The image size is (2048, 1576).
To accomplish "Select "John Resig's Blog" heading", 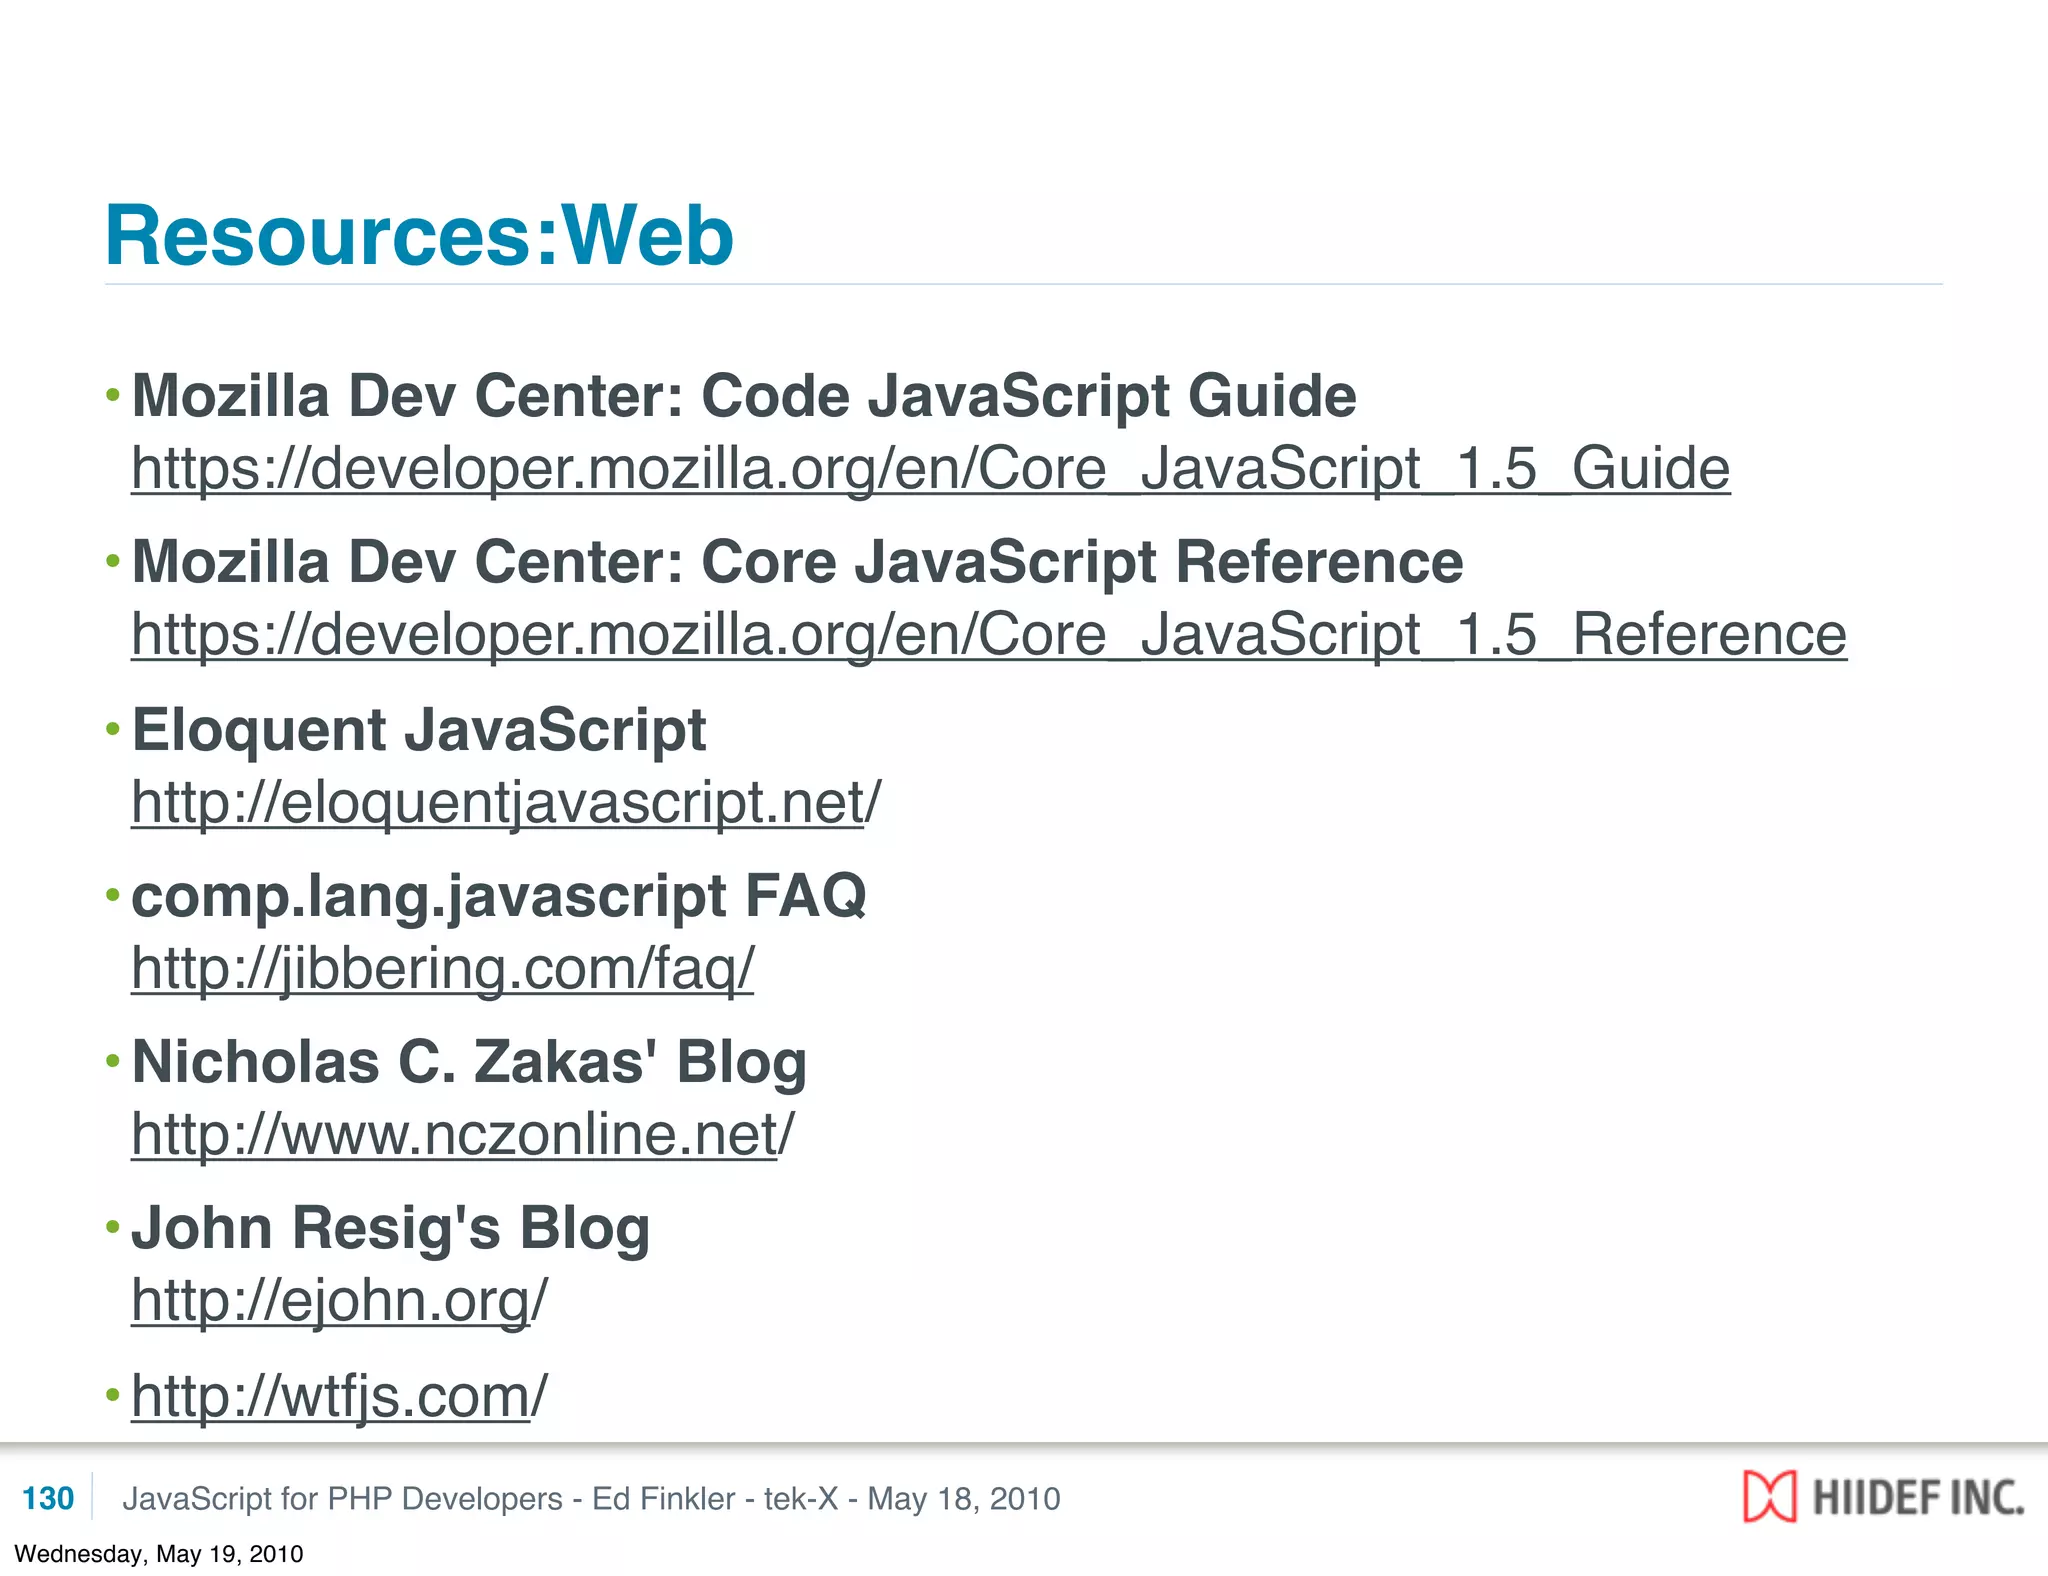I will coord(391,1228).
